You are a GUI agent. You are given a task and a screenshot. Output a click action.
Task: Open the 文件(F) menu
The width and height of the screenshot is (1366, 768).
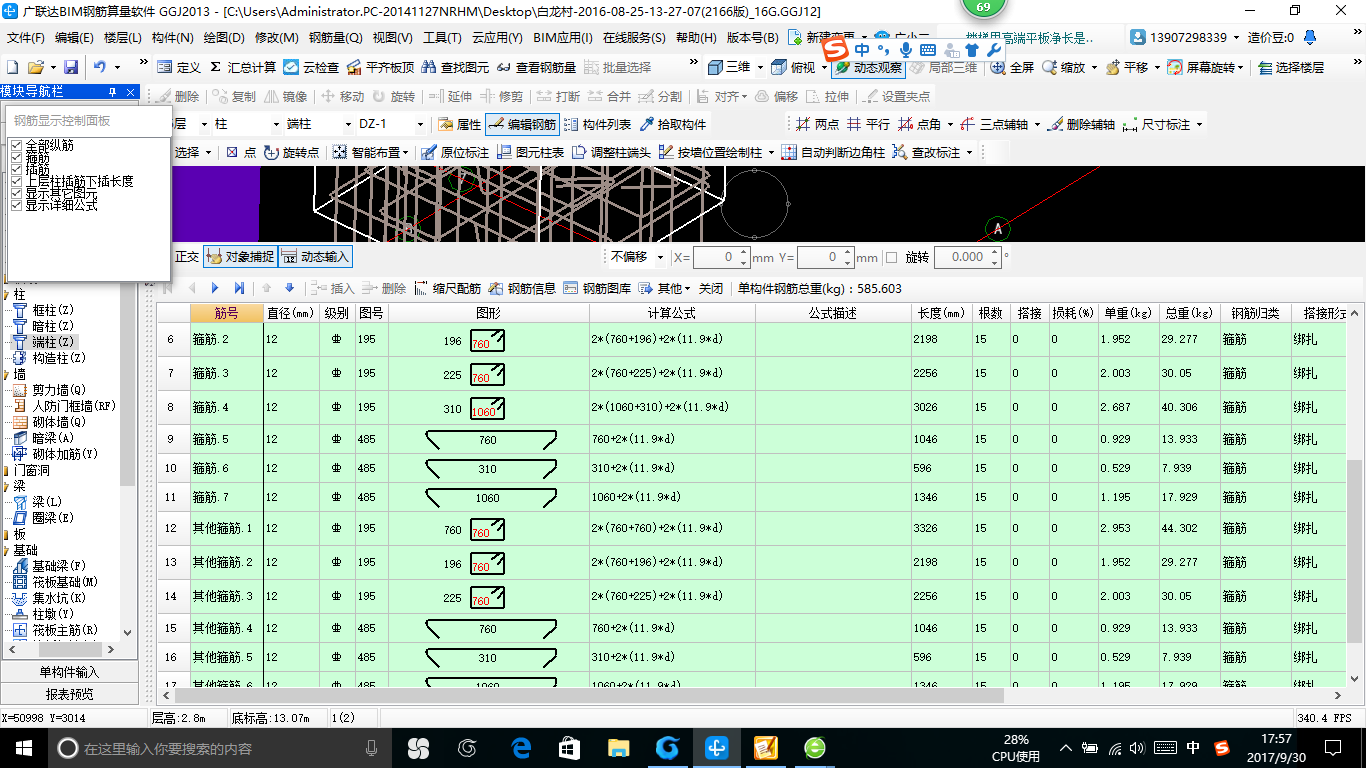click(x=26, y=38)
